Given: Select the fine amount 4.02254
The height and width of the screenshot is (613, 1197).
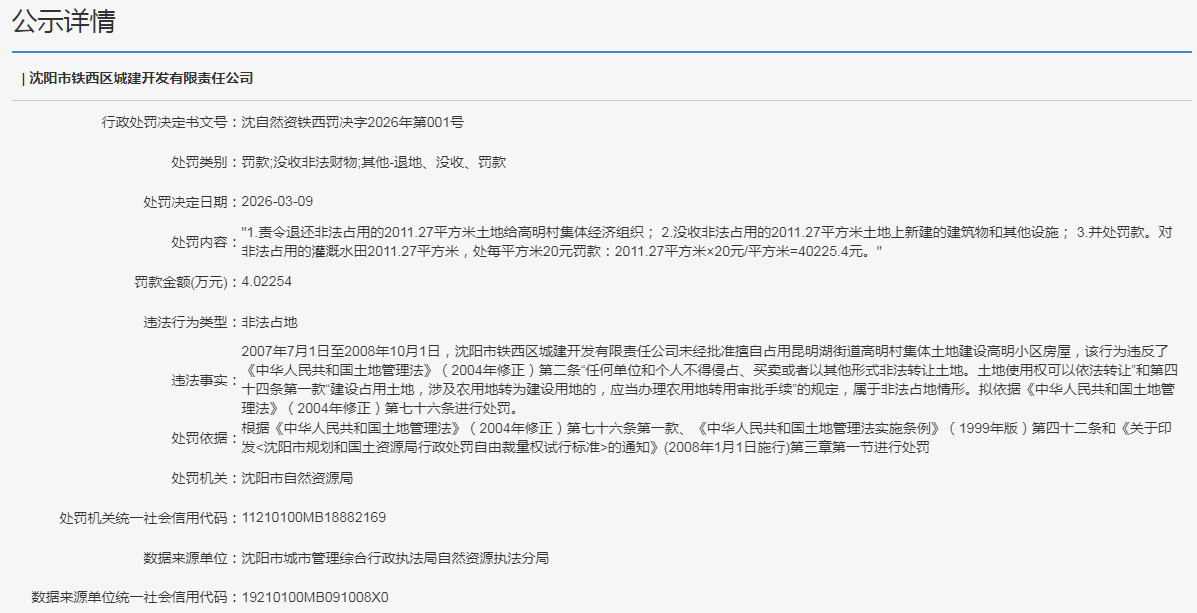Looking at the screenshot, I should (x=266, y=282).
